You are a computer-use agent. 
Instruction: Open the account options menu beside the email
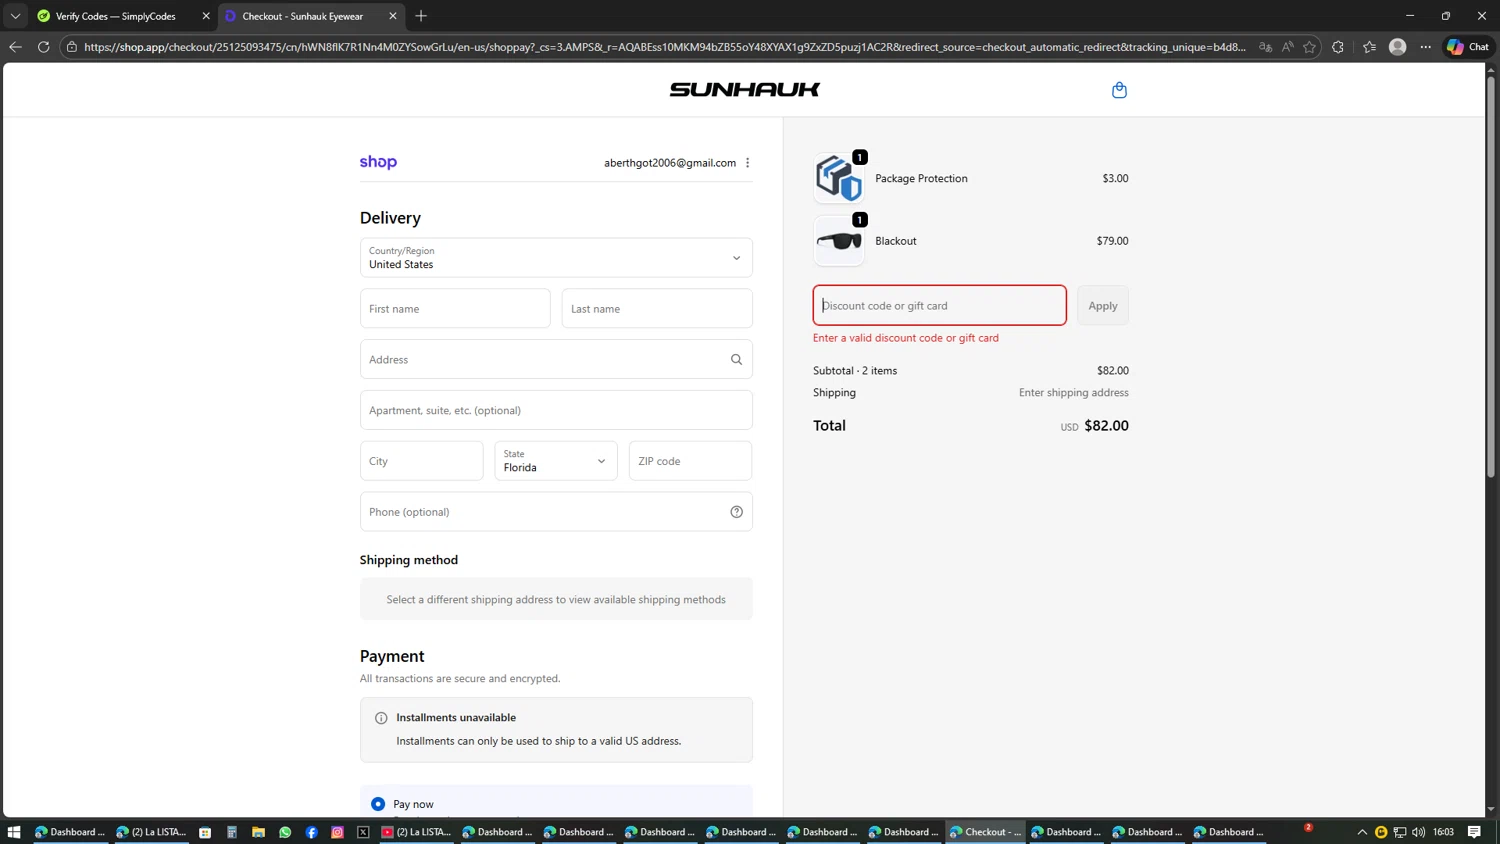pos(747,163)
